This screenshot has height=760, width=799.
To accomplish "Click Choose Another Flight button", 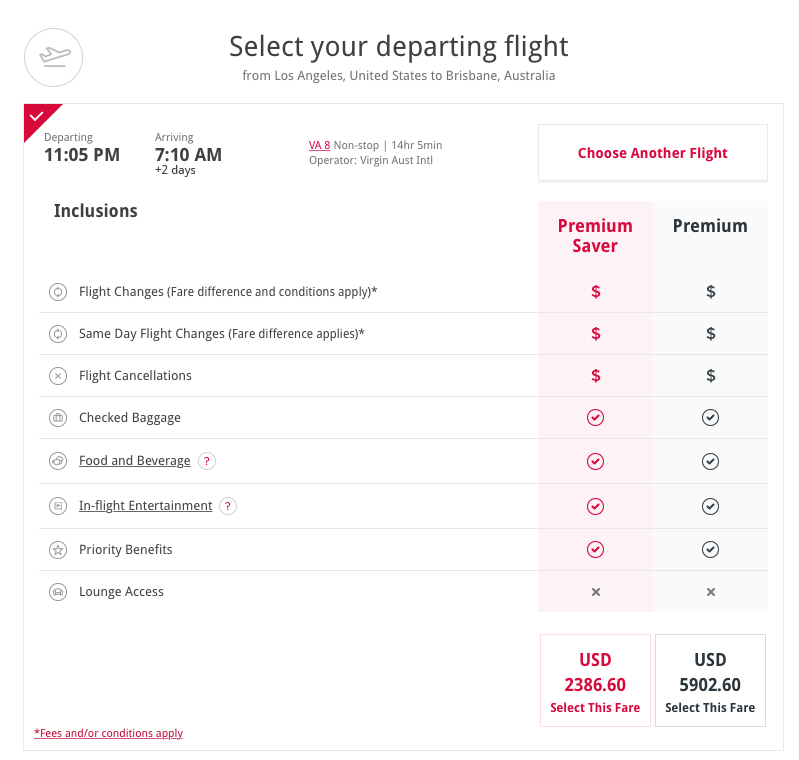I will click(653, 153).
